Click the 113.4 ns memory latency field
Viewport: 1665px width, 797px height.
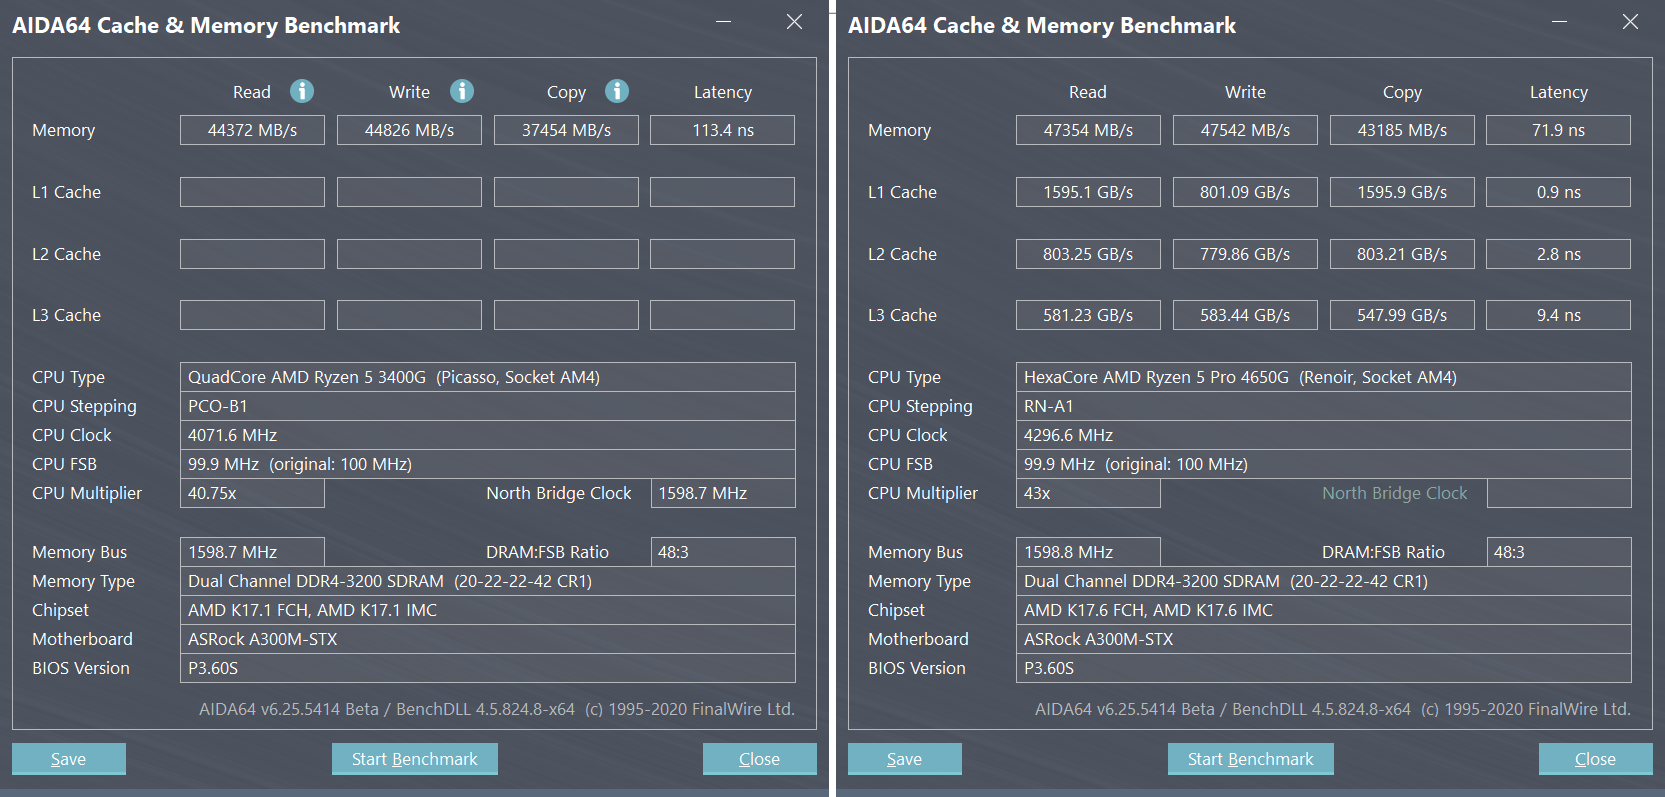pyautogui.click(x=722, y=130)
